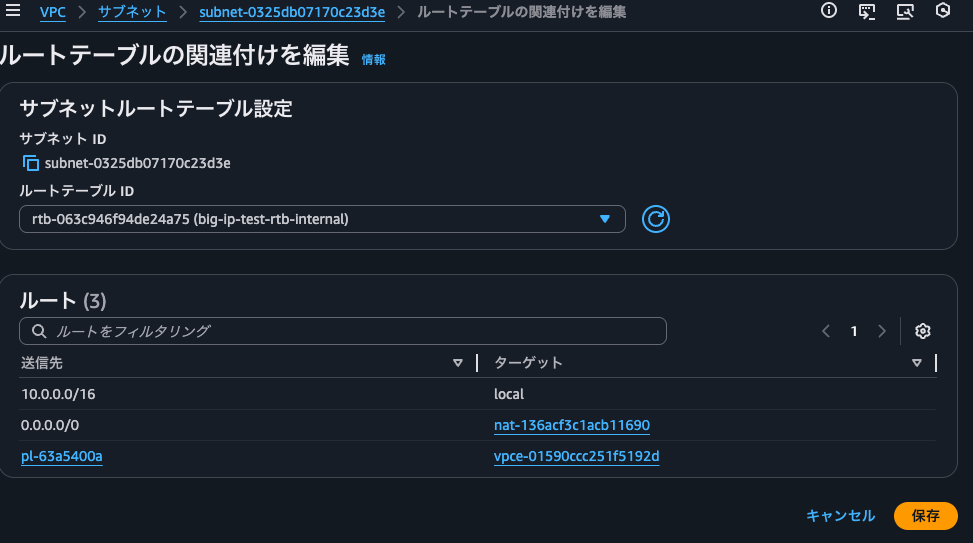Open prefix list pl-63a5400a link

[x=61, y=456]
